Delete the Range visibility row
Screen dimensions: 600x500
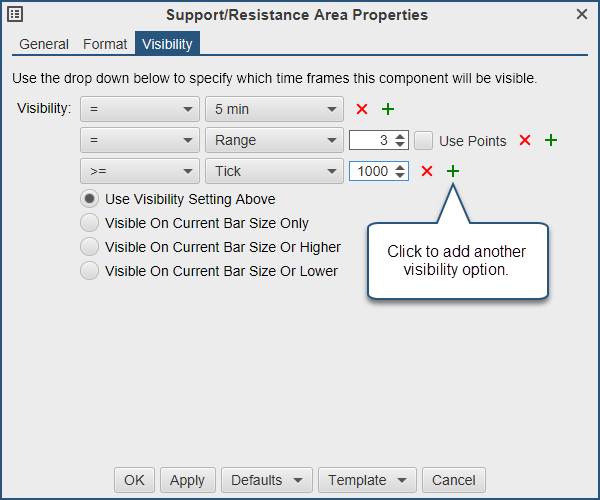pos(524,140)
